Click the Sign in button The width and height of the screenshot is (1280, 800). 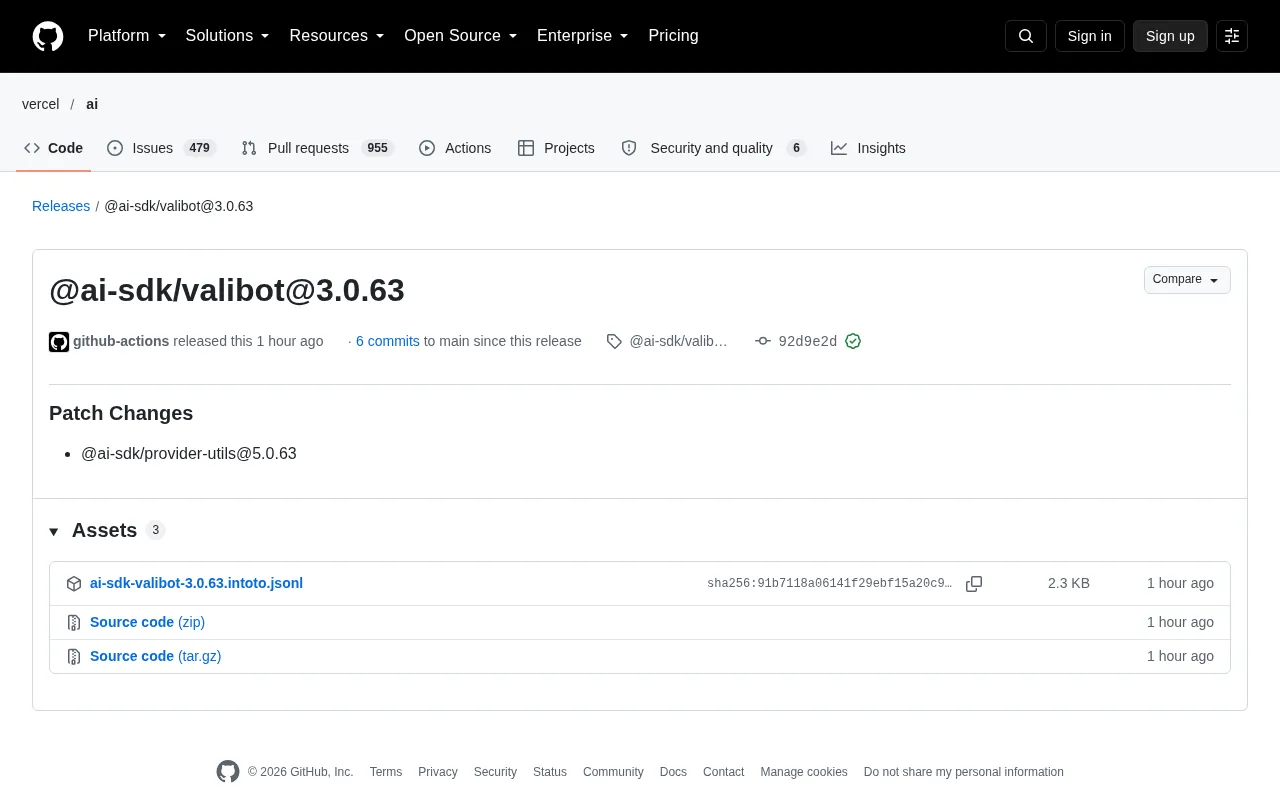[x=1090, y=36]
